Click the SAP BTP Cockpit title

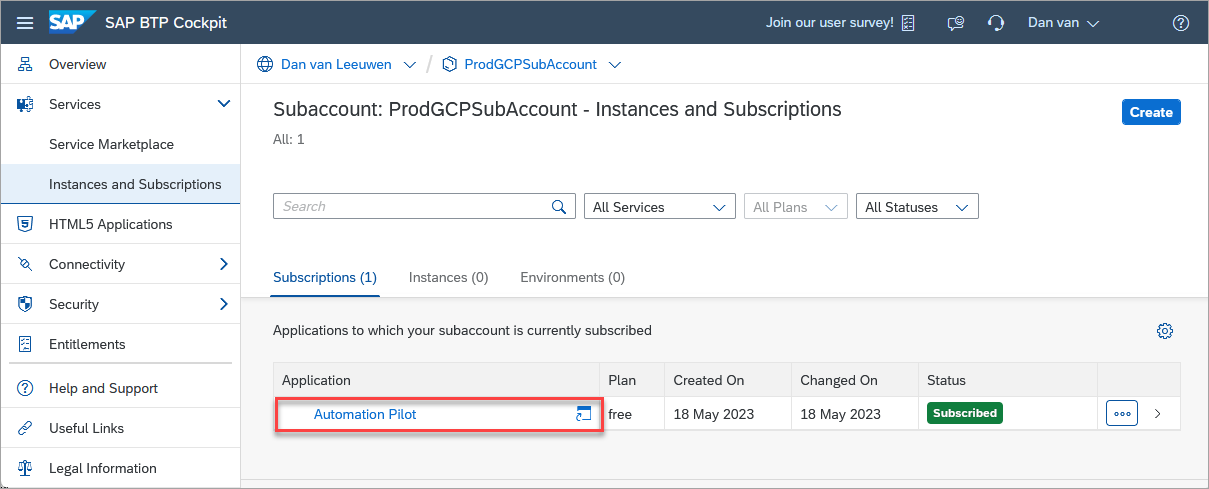tap(166, 22)
